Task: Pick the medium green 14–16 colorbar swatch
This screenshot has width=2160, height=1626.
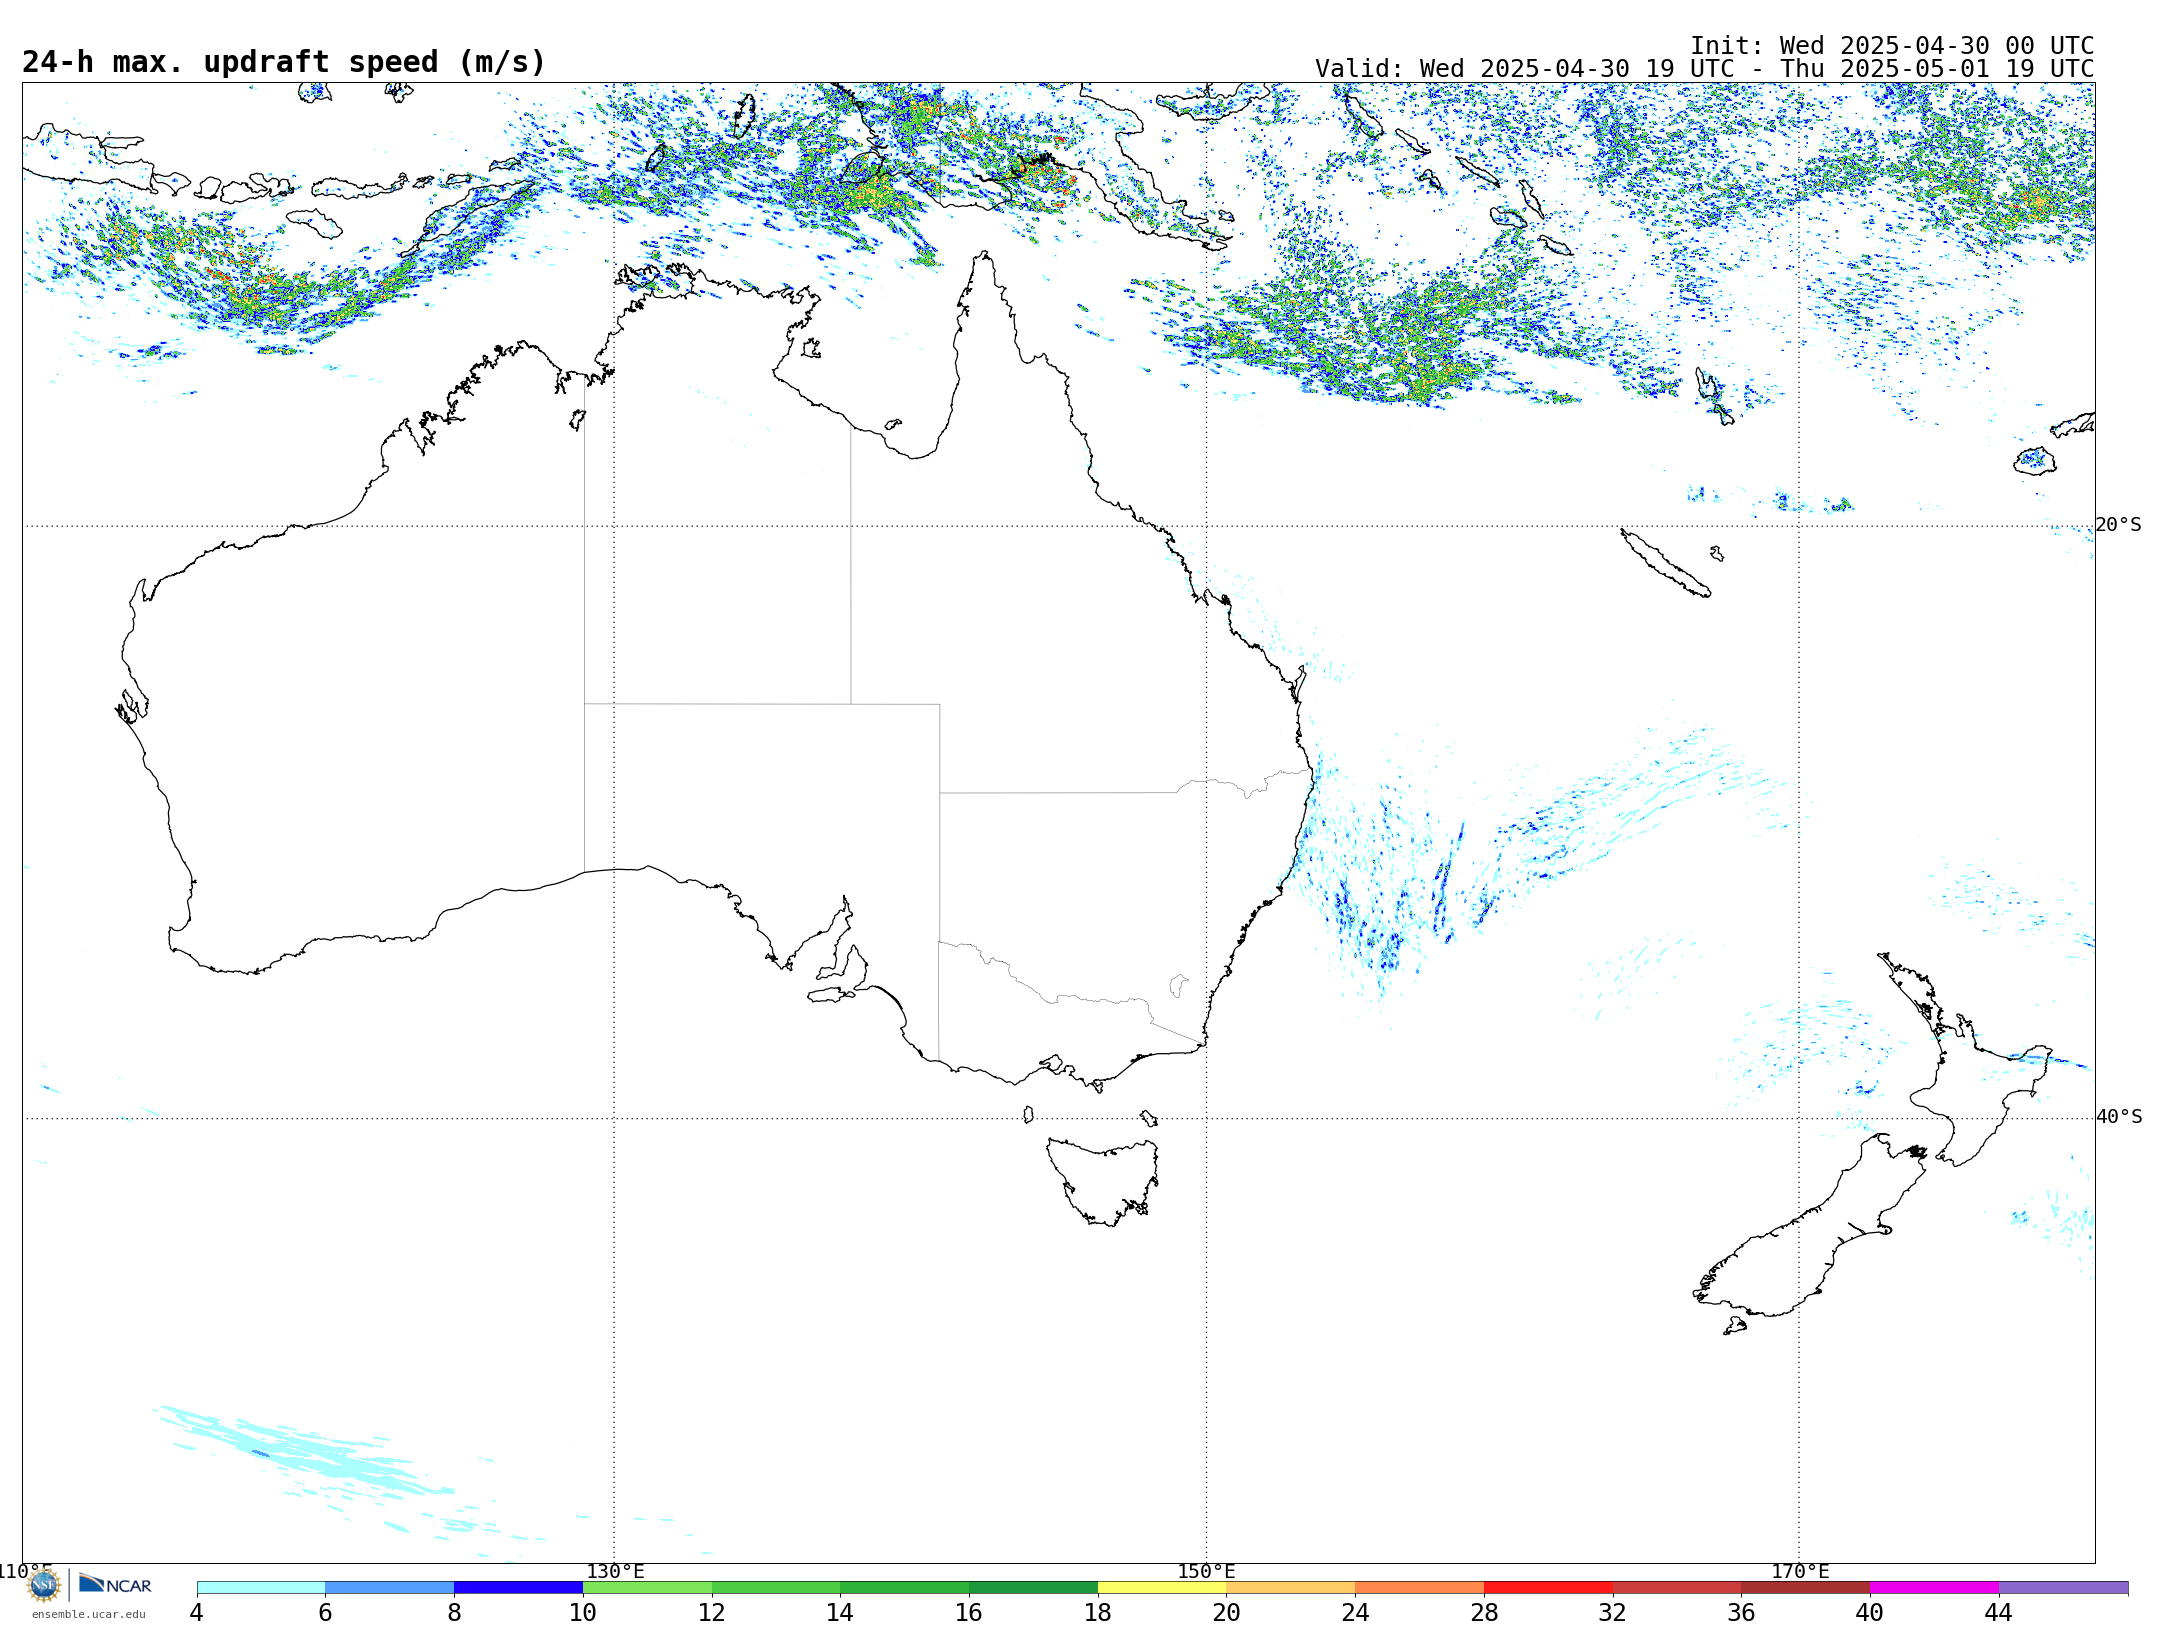Action: click(x=905, y=1588)
